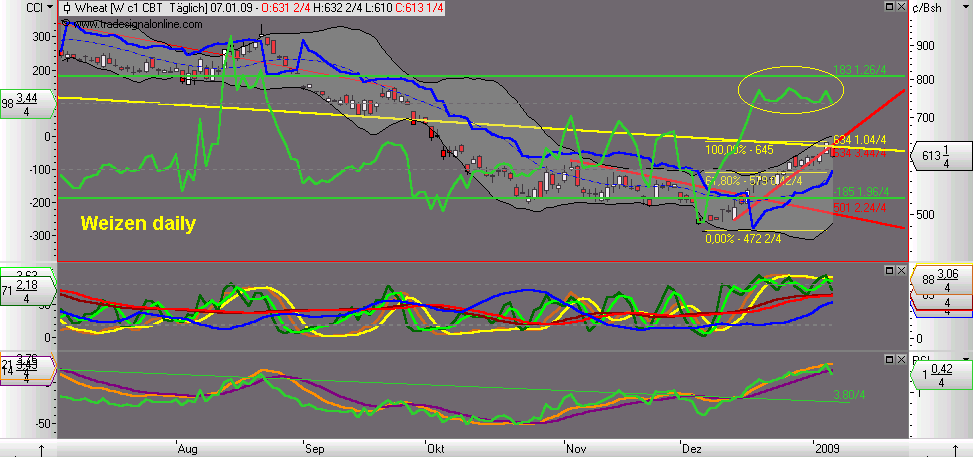Click the -300 level on CCI axis
Viewport: 973px width, 457px height.
click(x=41, y=236)
